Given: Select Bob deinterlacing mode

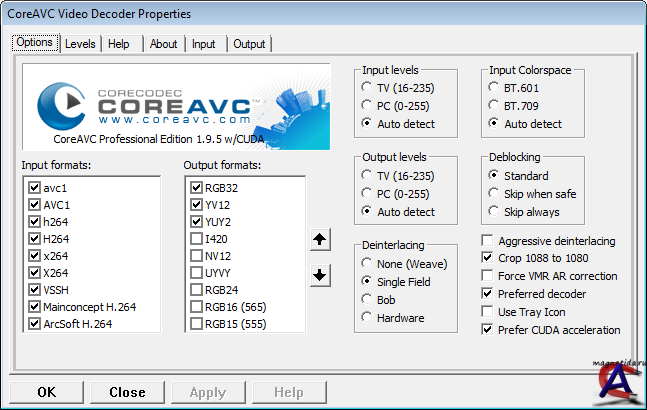Looking at the screenshot, I should point(369,300).
